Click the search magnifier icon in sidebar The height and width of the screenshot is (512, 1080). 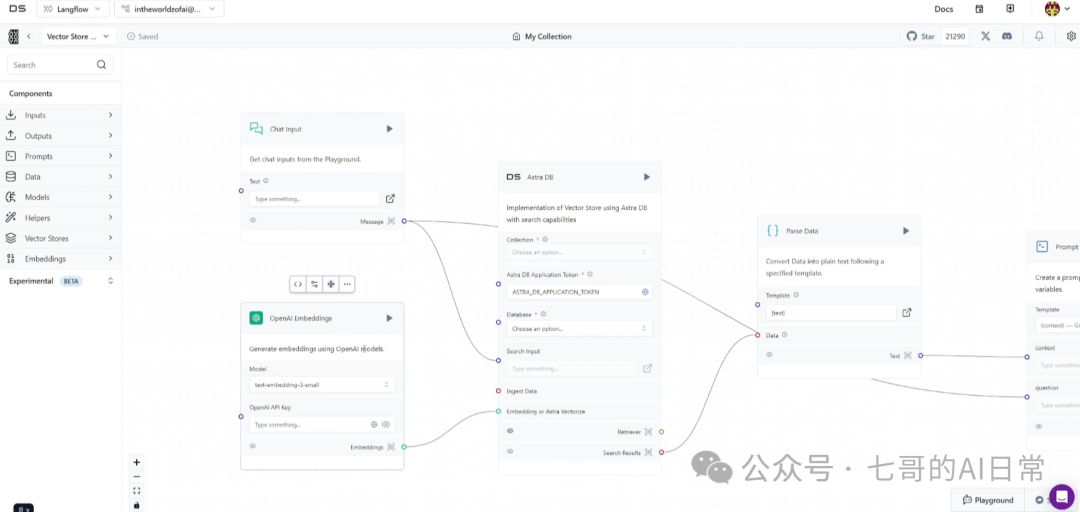pyautogui.click(x=101, y=65)
